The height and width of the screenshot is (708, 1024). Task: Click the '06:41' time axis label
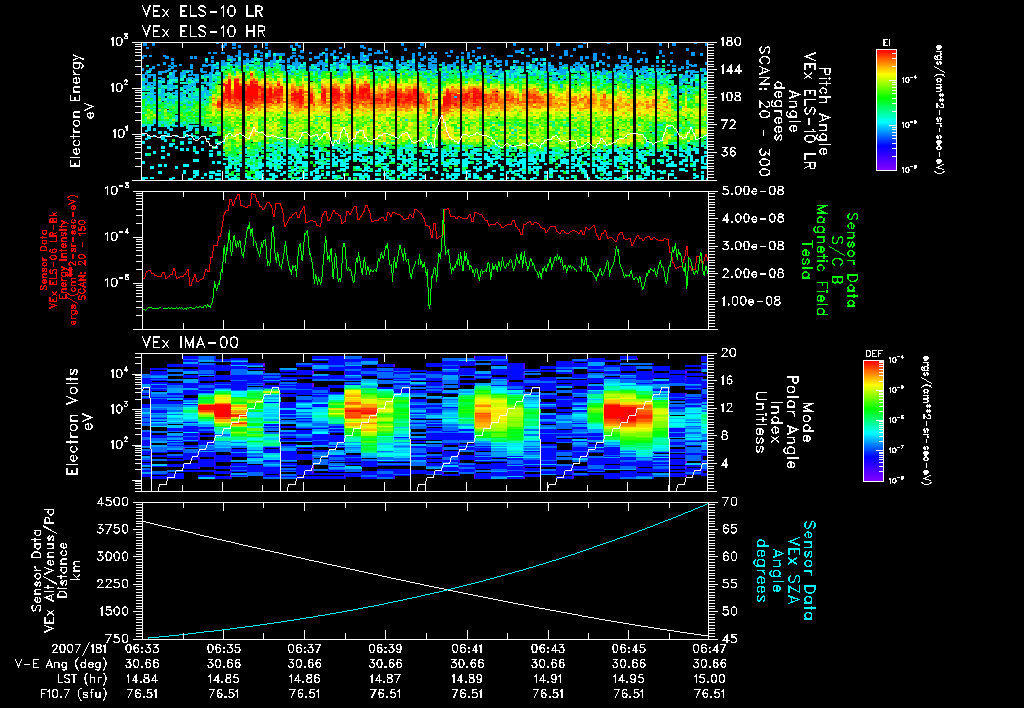[x=467, y=649]
